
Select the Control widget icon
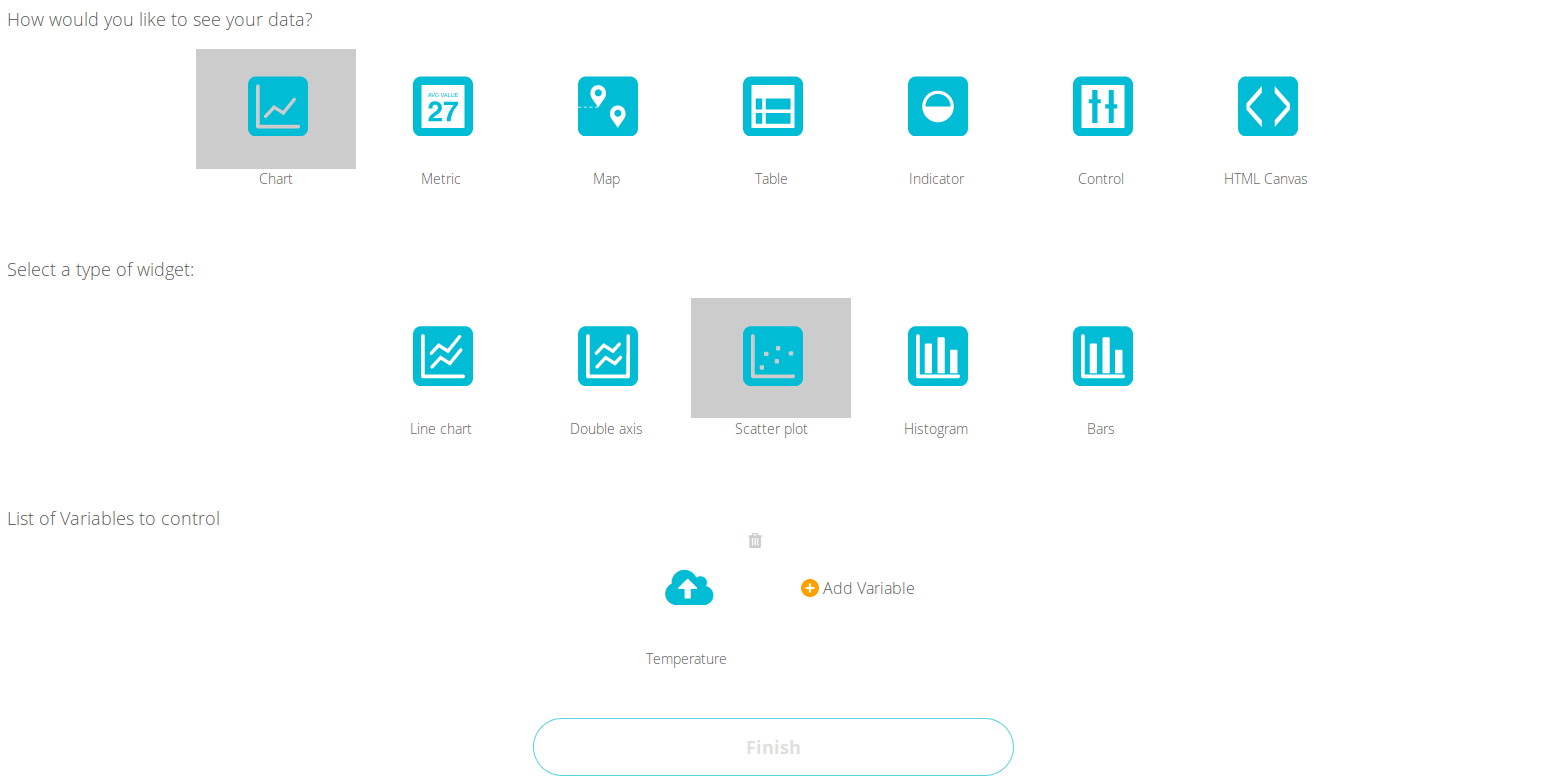point(1101,106)
